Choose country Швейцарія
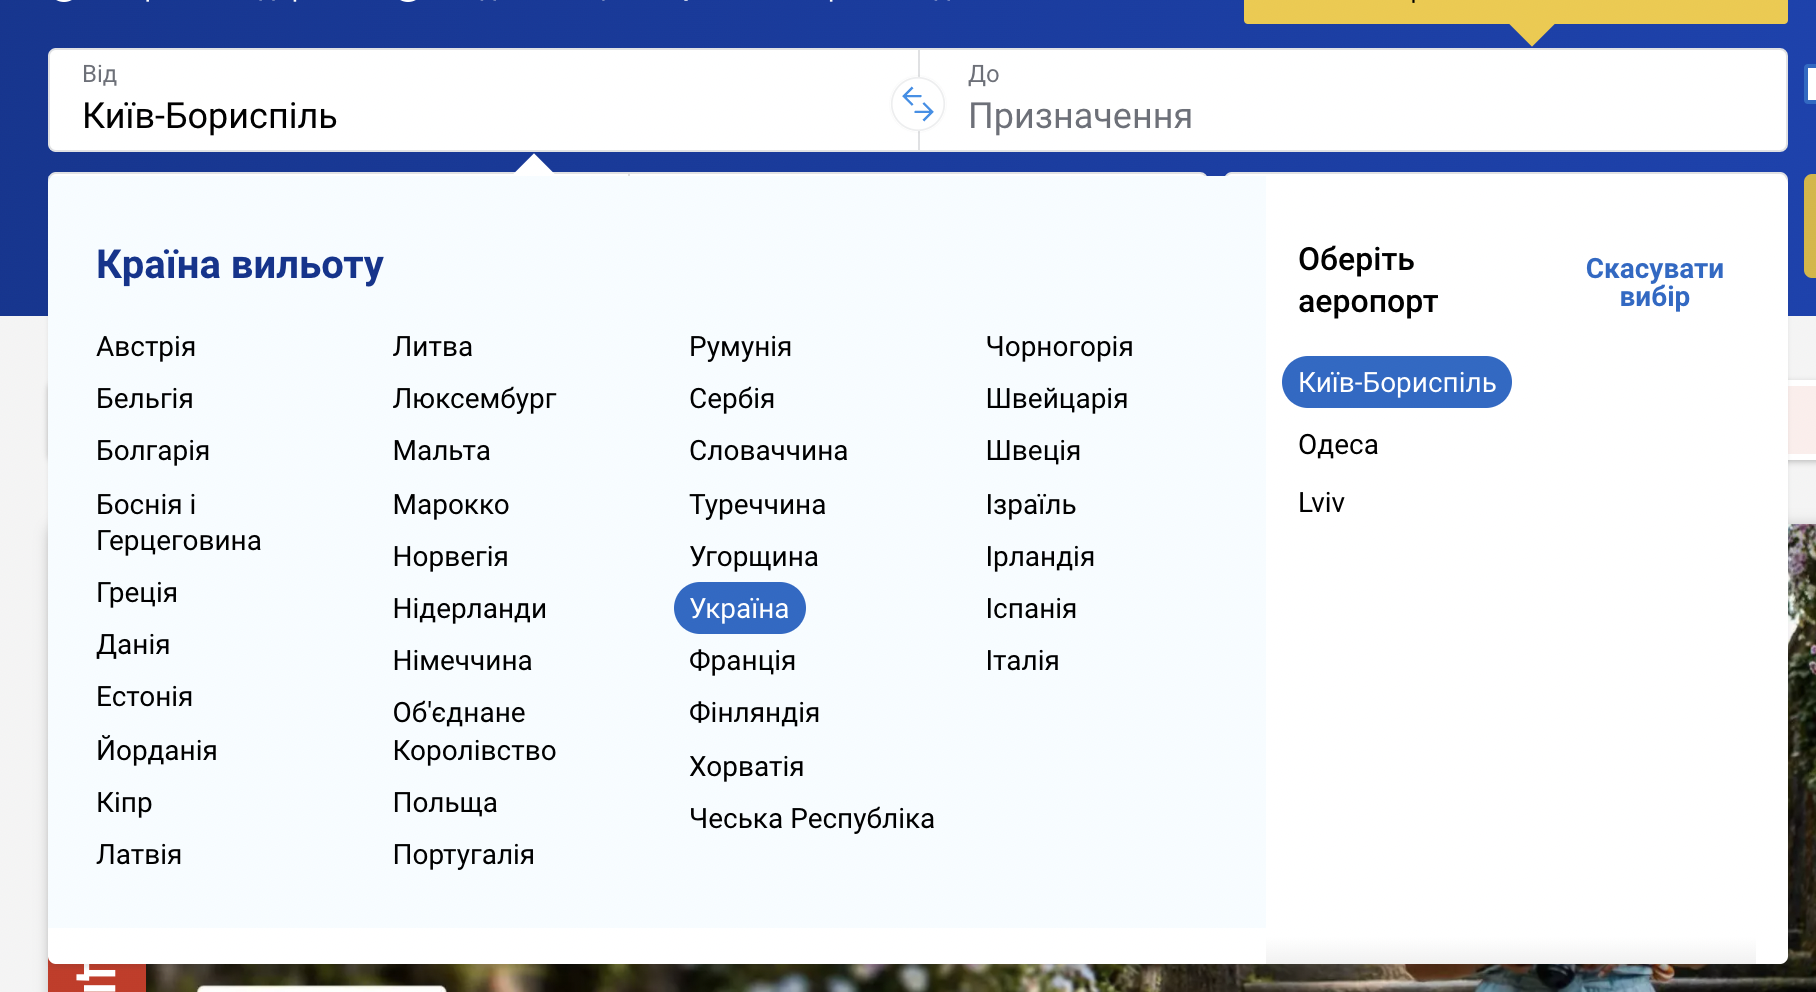Image resolution: width=1816 pixels, height=992 pixels. pyautogui.click(x=1057, y=399)
